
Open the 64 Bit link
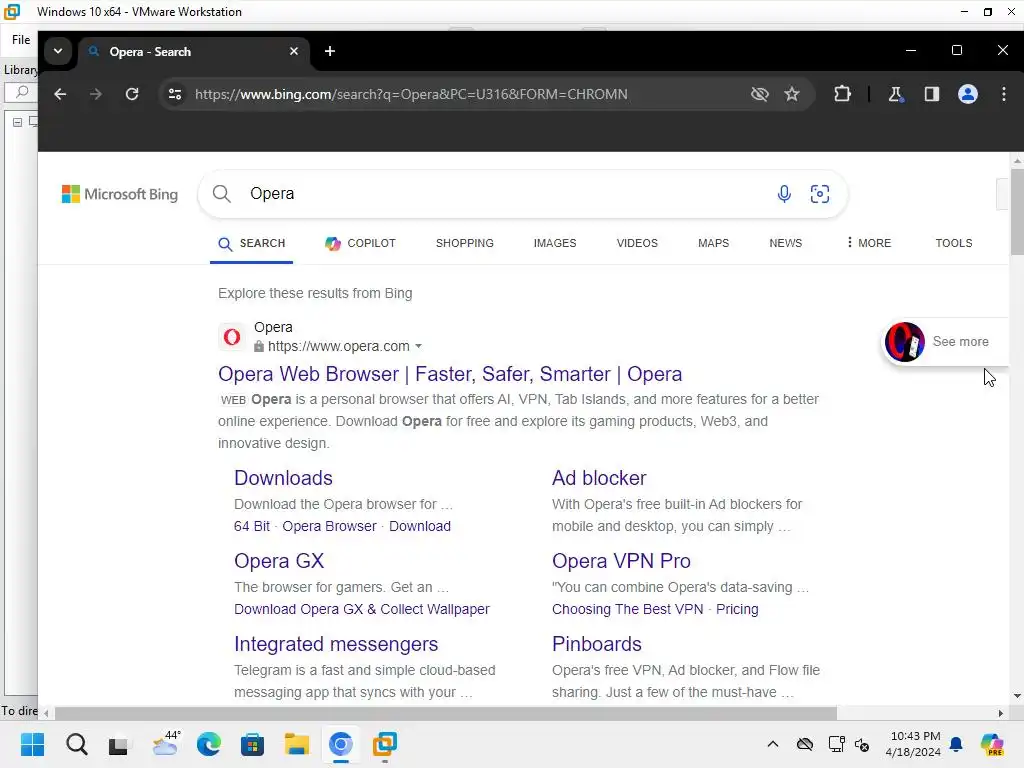coord(252,526)
